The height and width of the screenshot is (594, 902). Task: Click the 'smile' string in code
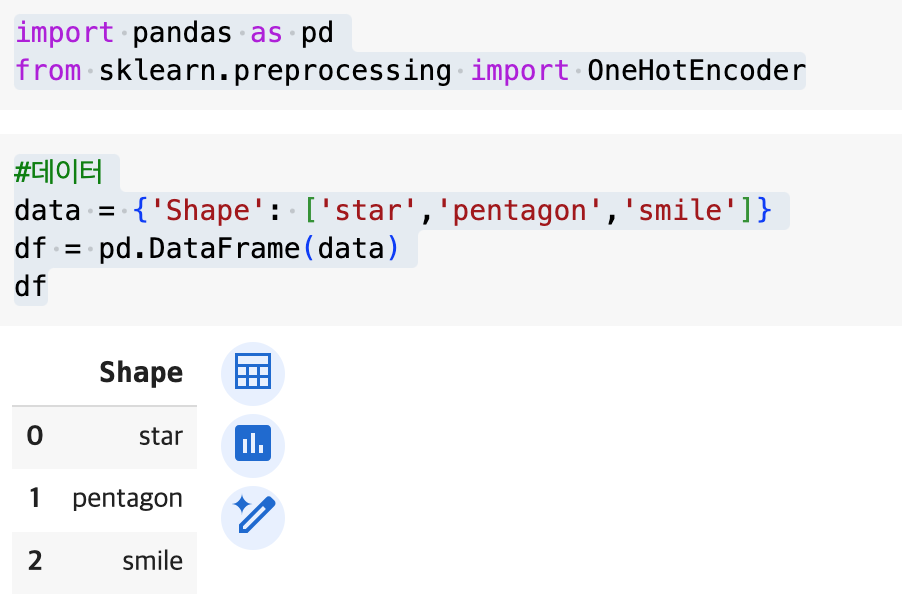tap(679, 211)
